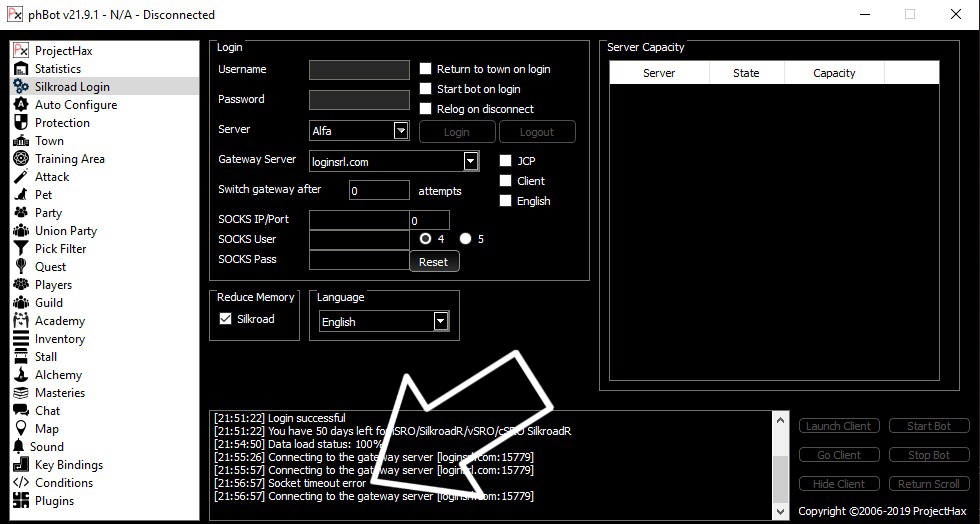980x524 pixels.
Task: Toggle Relog on disconnect checkbox
Action: point(426,109)
